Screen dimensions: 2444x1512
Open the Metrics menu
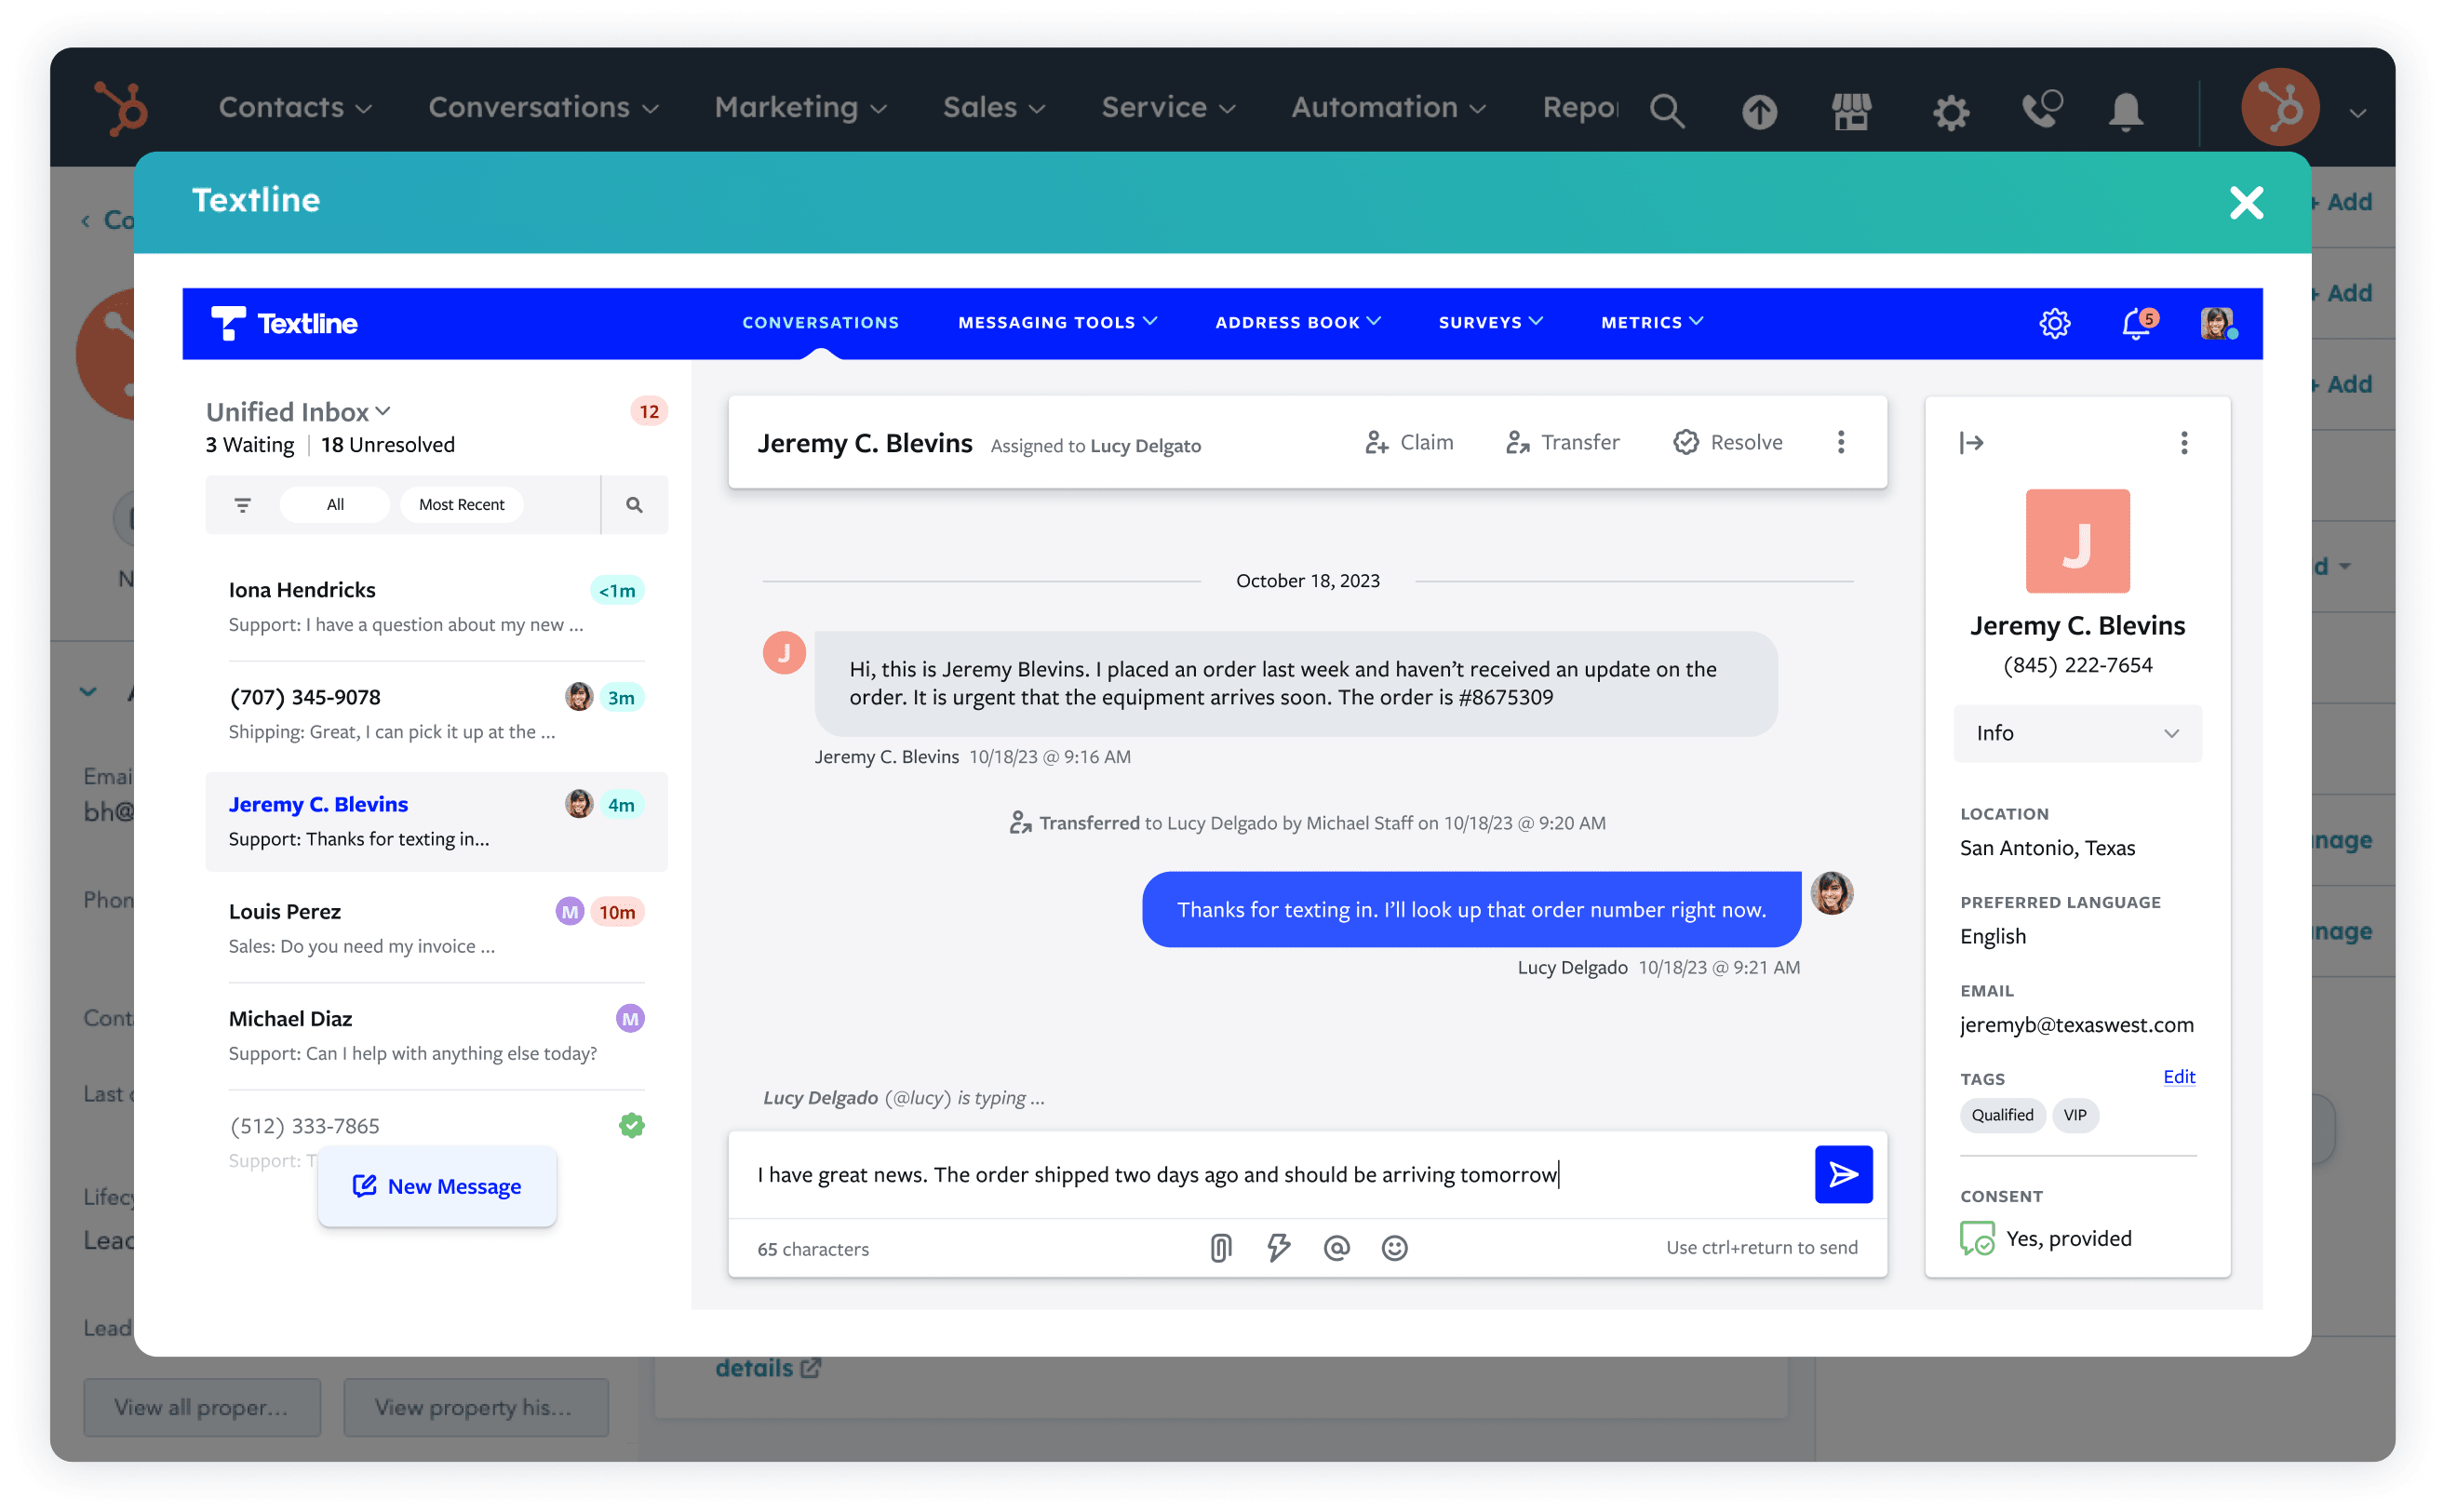(x=1651, y=322)
